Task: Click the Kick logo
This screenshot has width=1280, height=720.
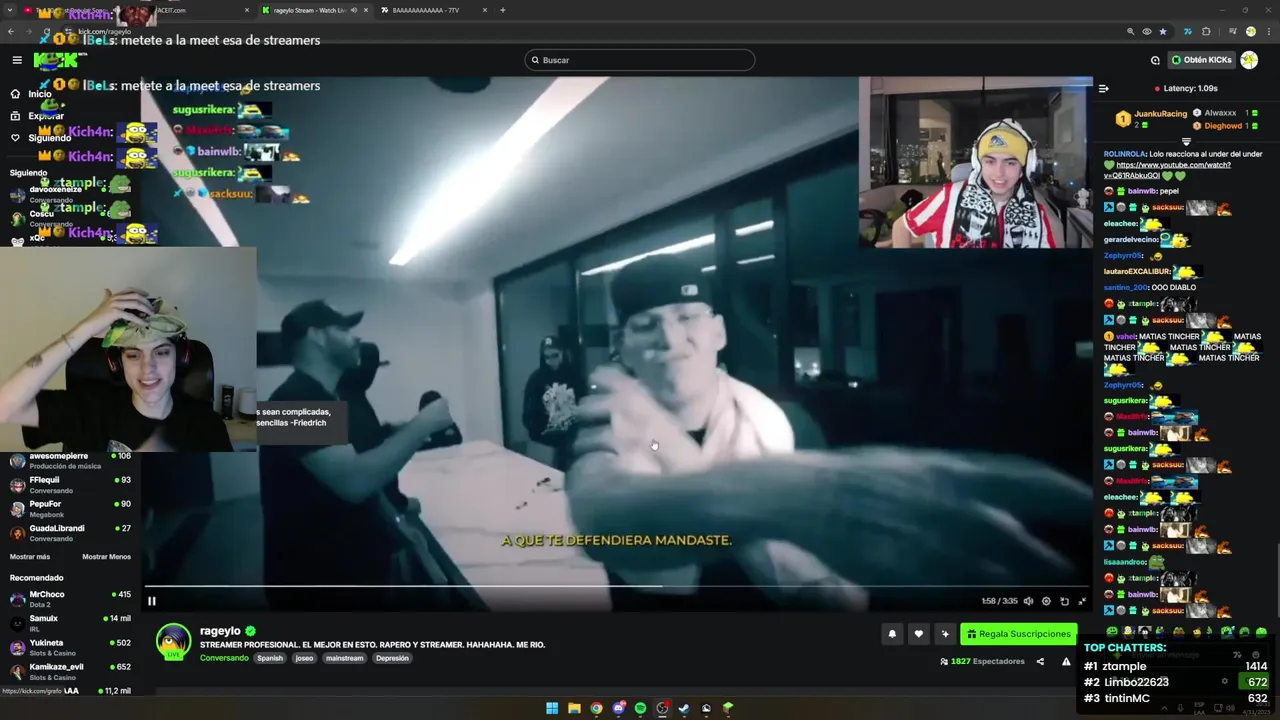Action: pos(56,60)
